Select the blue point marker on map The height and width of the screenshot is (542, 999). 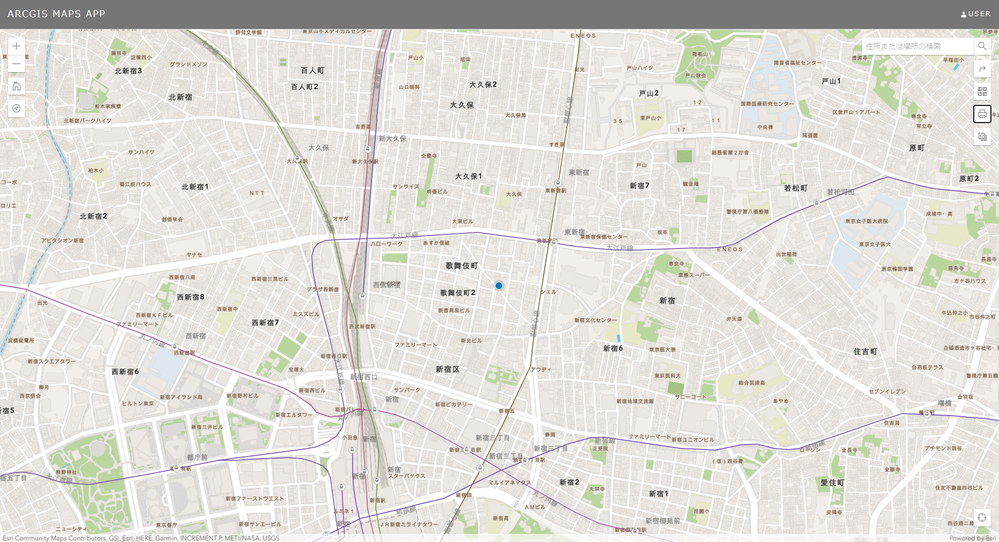click(x=499, y=286)
